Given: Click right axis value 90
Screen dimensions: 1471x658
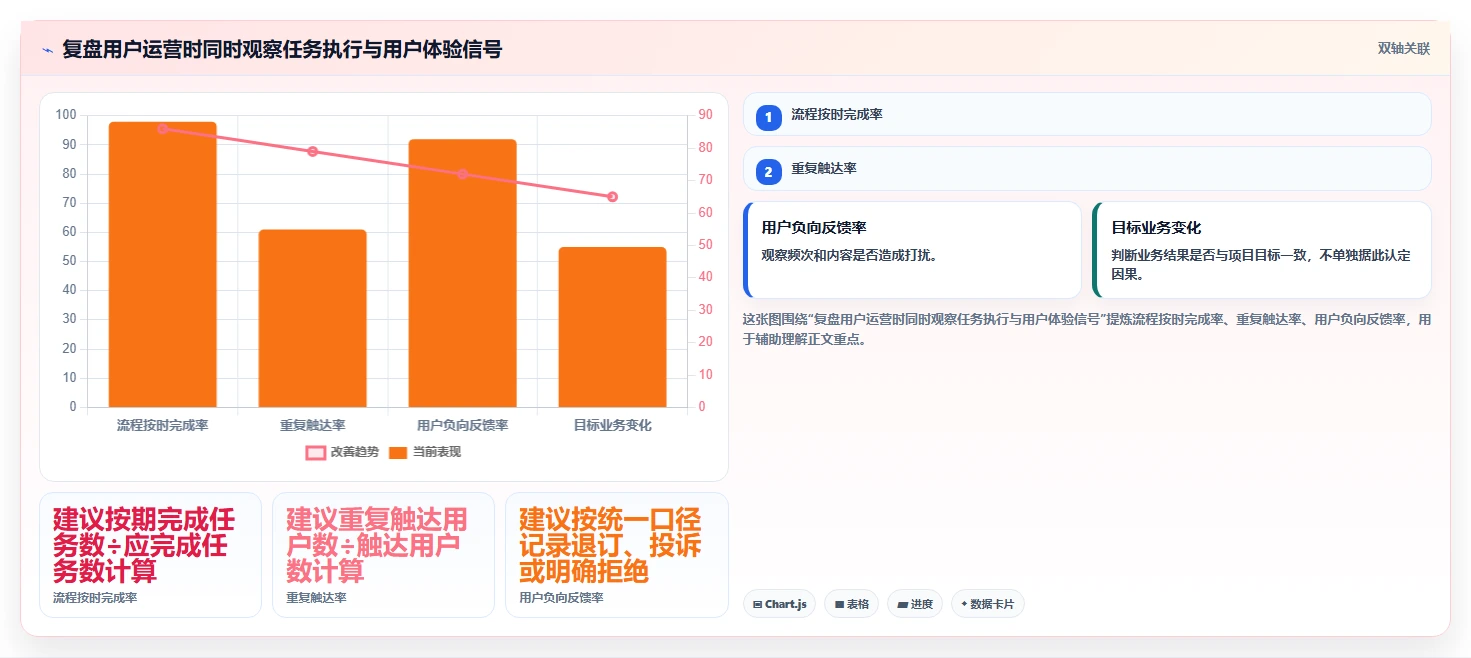Looking at the screenshot, I should (x=705, y=115).
